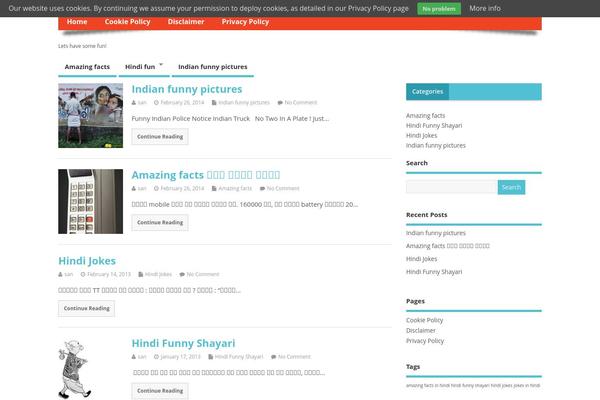Click author icon under Amazing facts post
This screenshot has width=600, height=400.
point(134,188)
